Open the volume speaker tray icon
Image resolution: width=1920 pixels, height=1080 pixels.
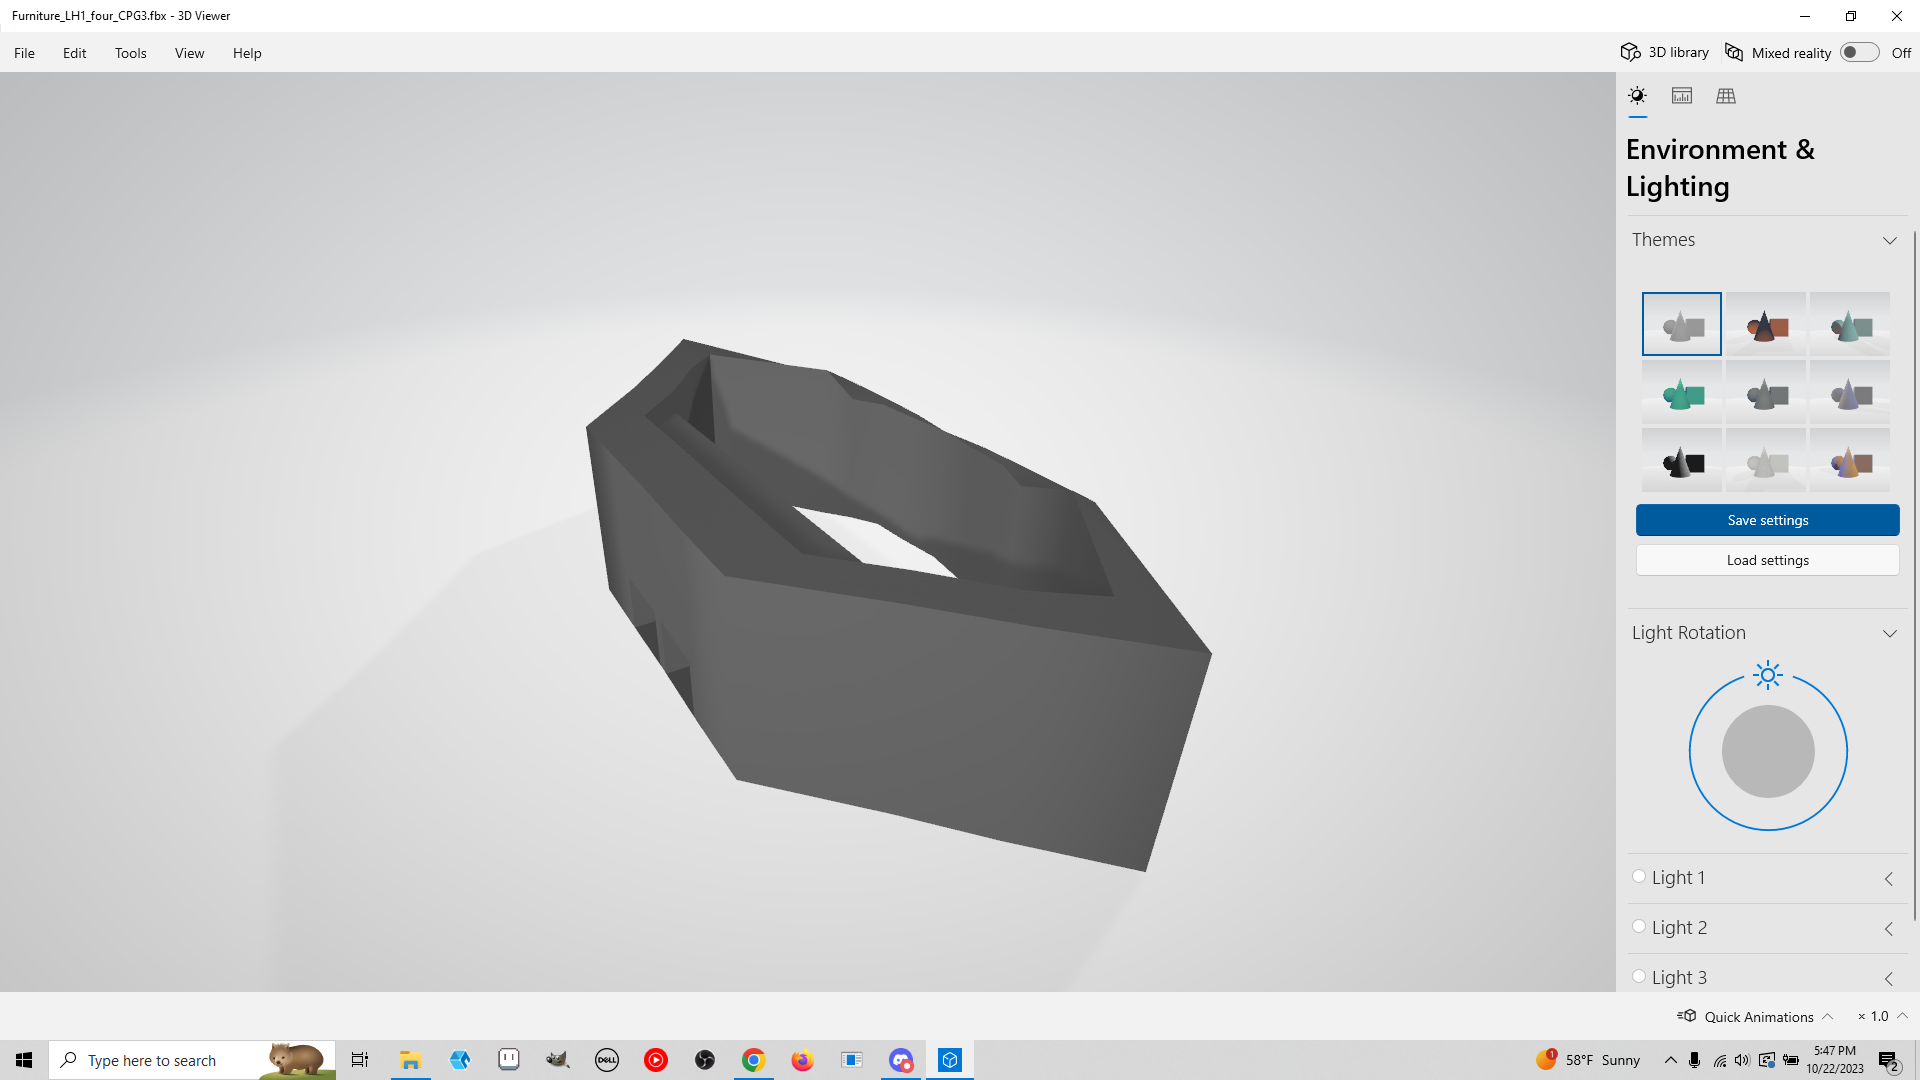point(1742,1060)
